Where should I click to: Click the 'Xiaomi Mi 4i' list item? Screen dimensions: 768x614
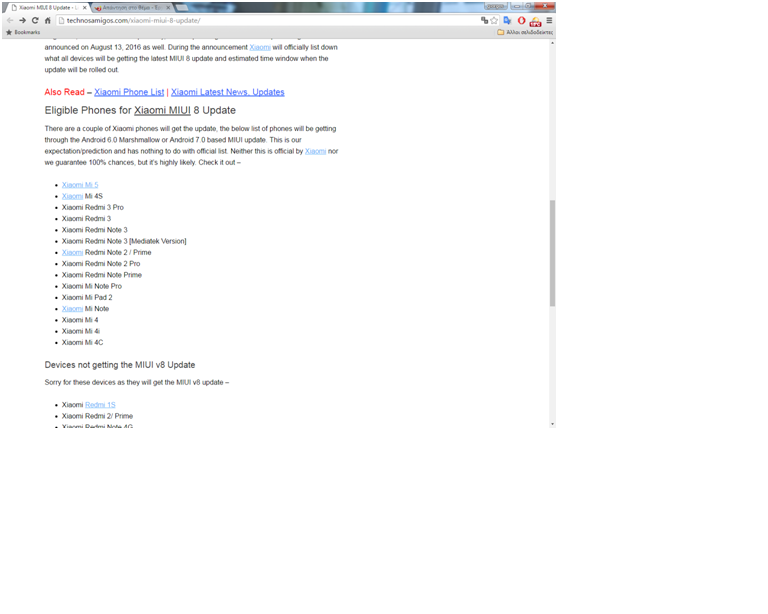(81, 331)
